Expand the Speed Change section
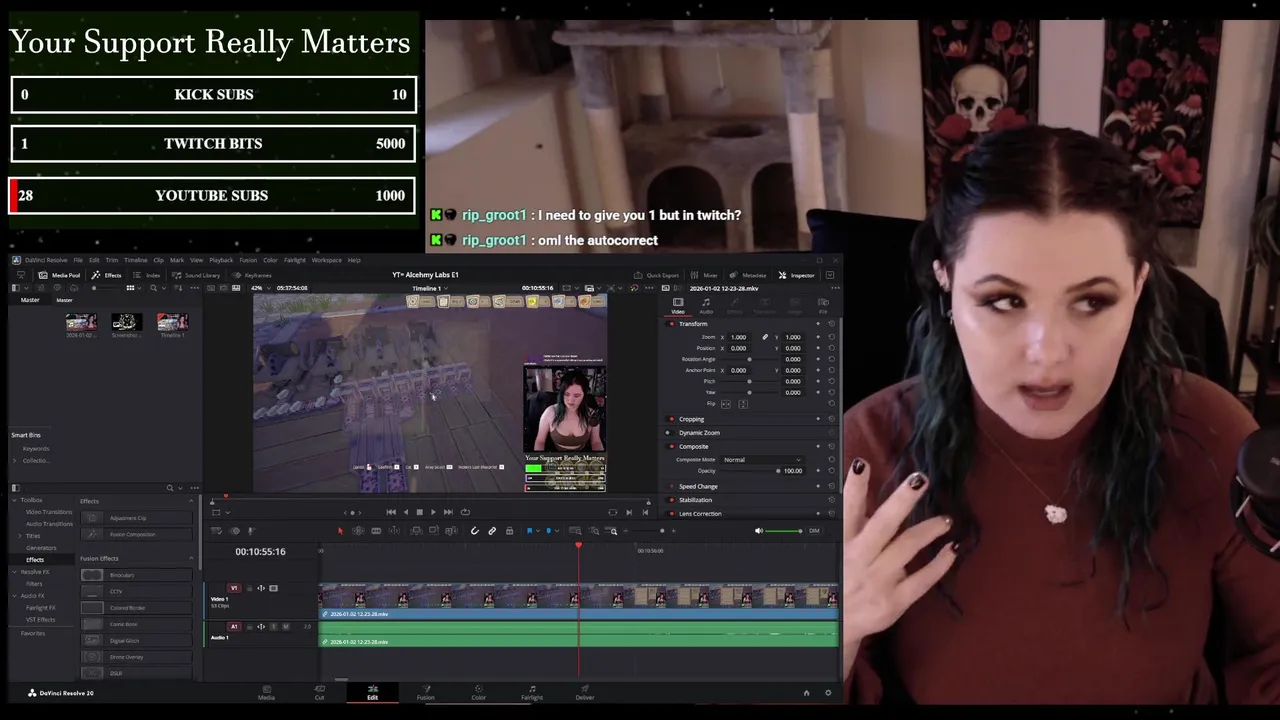Viewport: 1280px width, 720px height. pyautogui.click(x=698, y=486)
